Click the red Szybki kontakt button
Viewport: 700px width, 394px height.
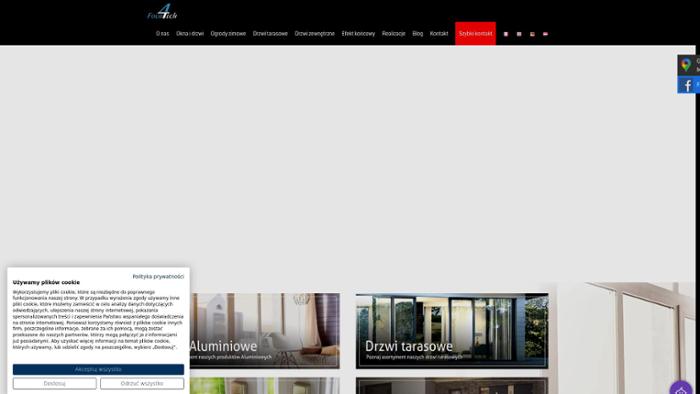pos(475,33)
